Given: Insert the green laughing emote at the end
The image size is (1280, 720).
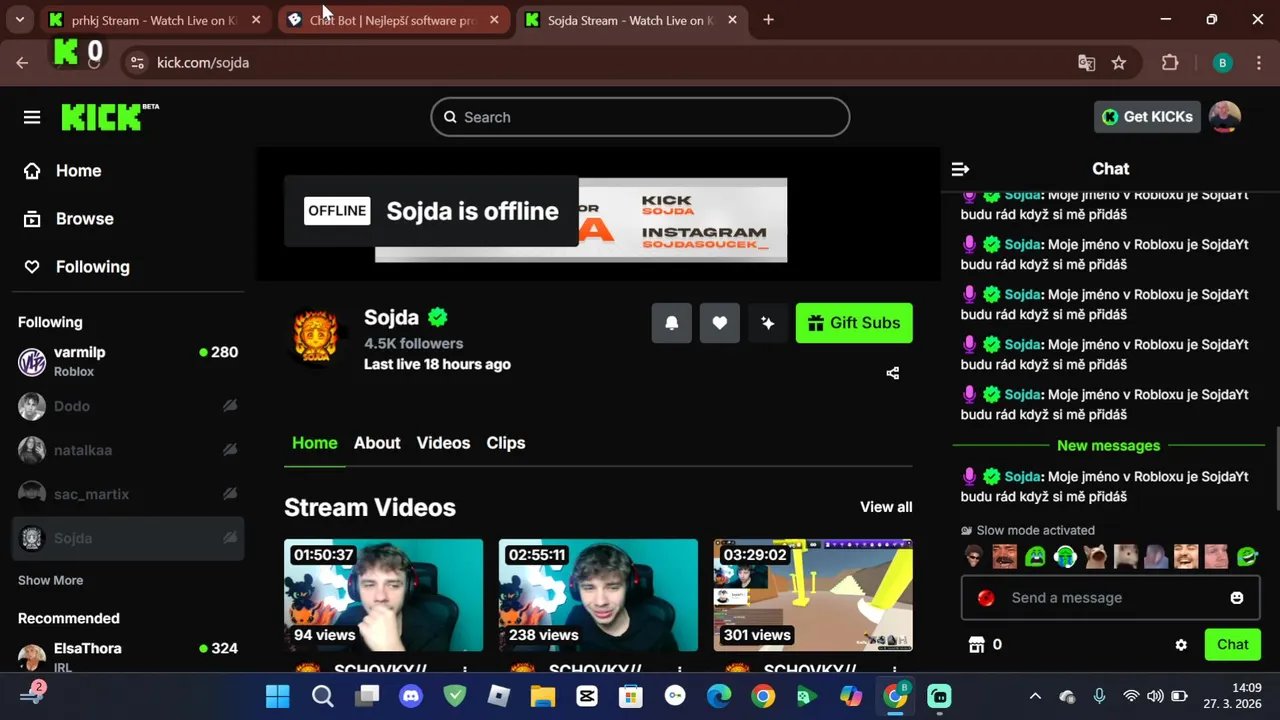Looking at the screenshot, I should [1247, 557].
